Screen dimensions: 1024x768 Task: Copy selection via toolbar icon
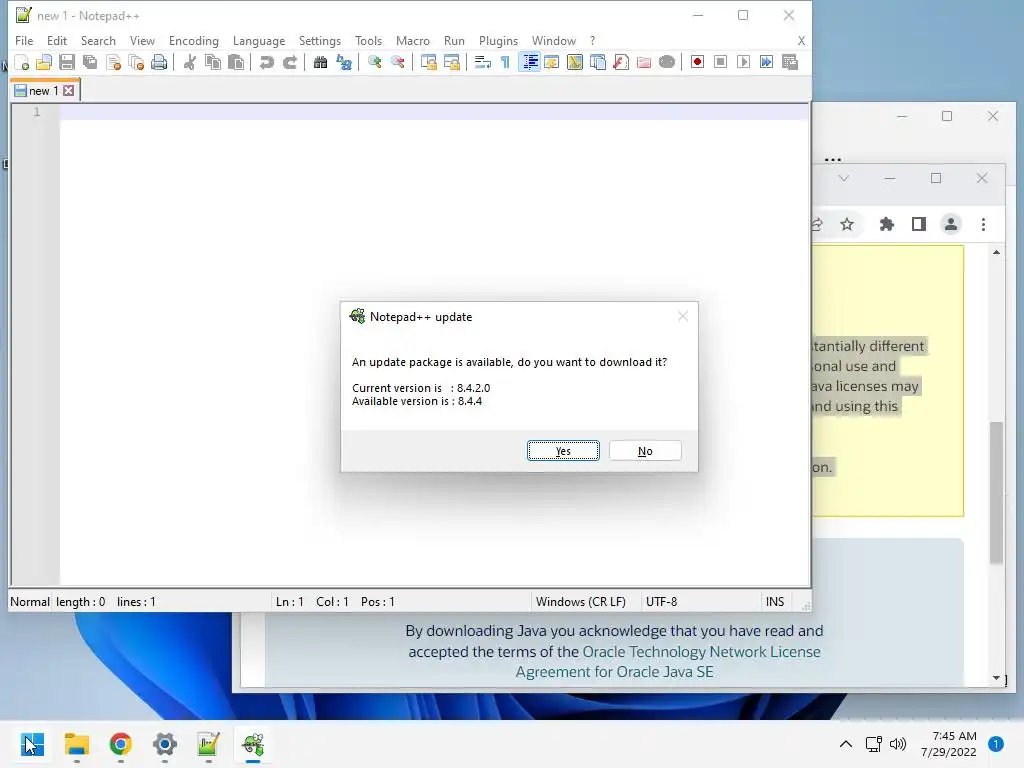pos(213,62)
